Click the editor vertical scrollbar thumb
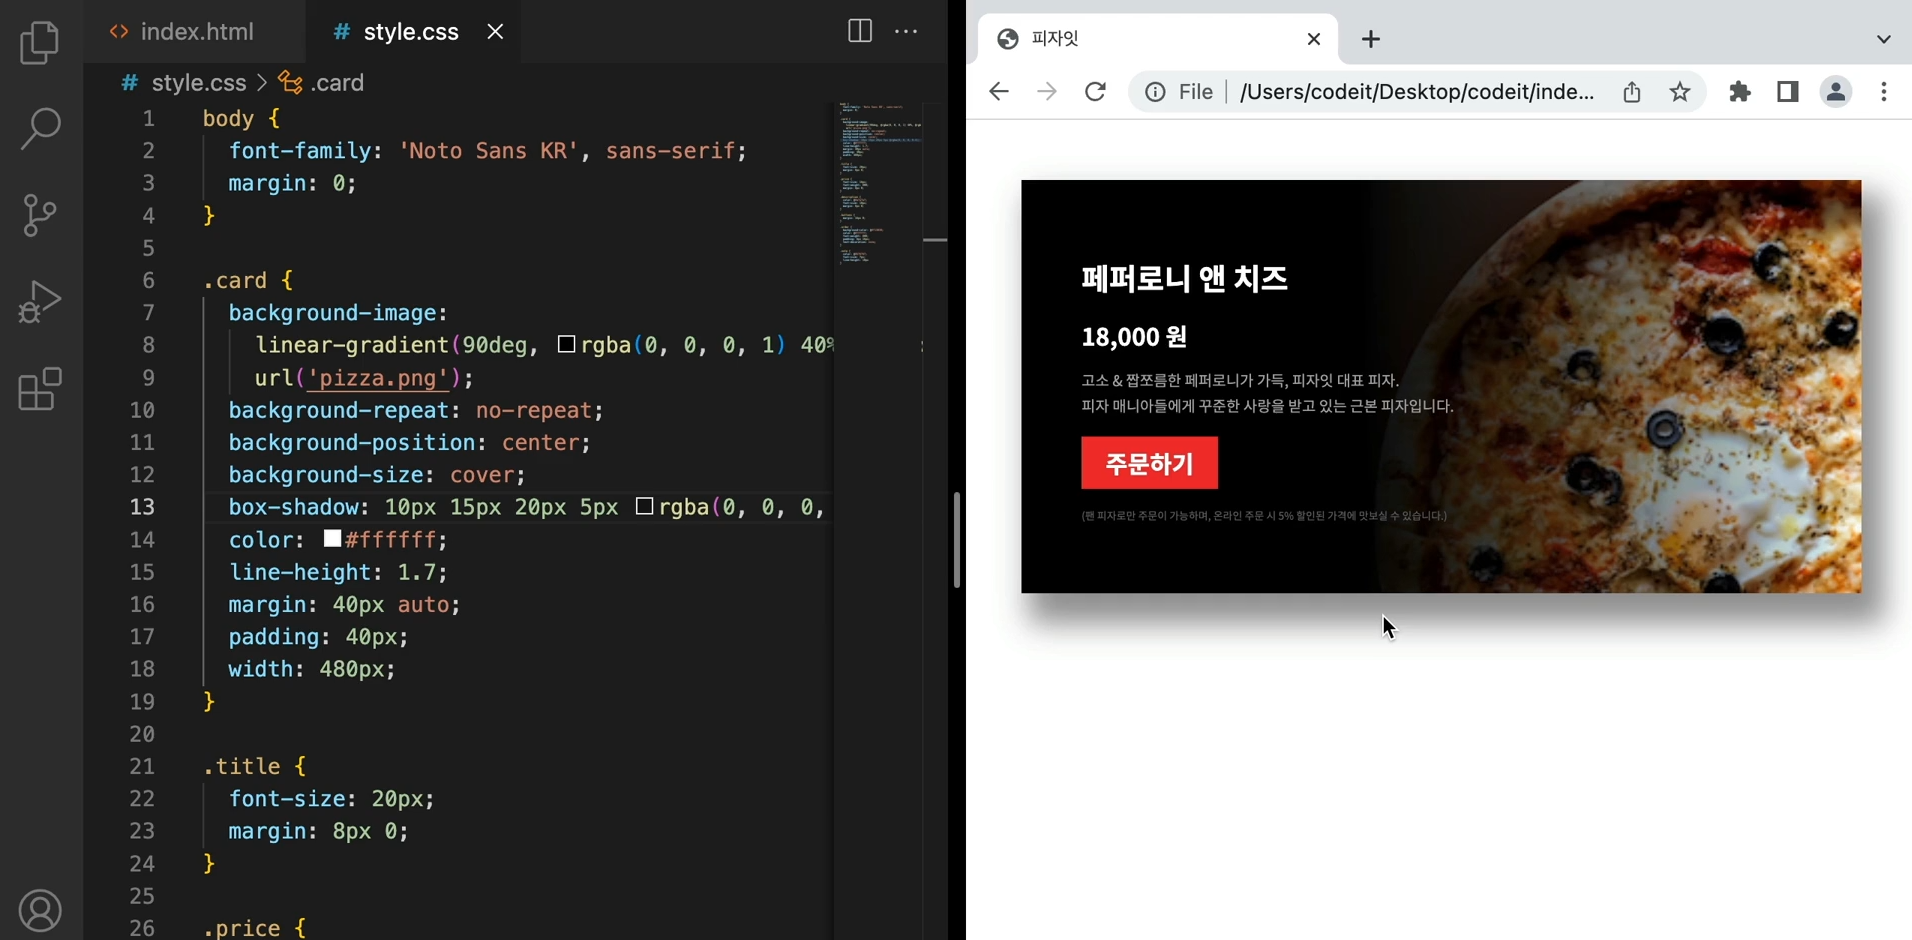 (956, 539)
